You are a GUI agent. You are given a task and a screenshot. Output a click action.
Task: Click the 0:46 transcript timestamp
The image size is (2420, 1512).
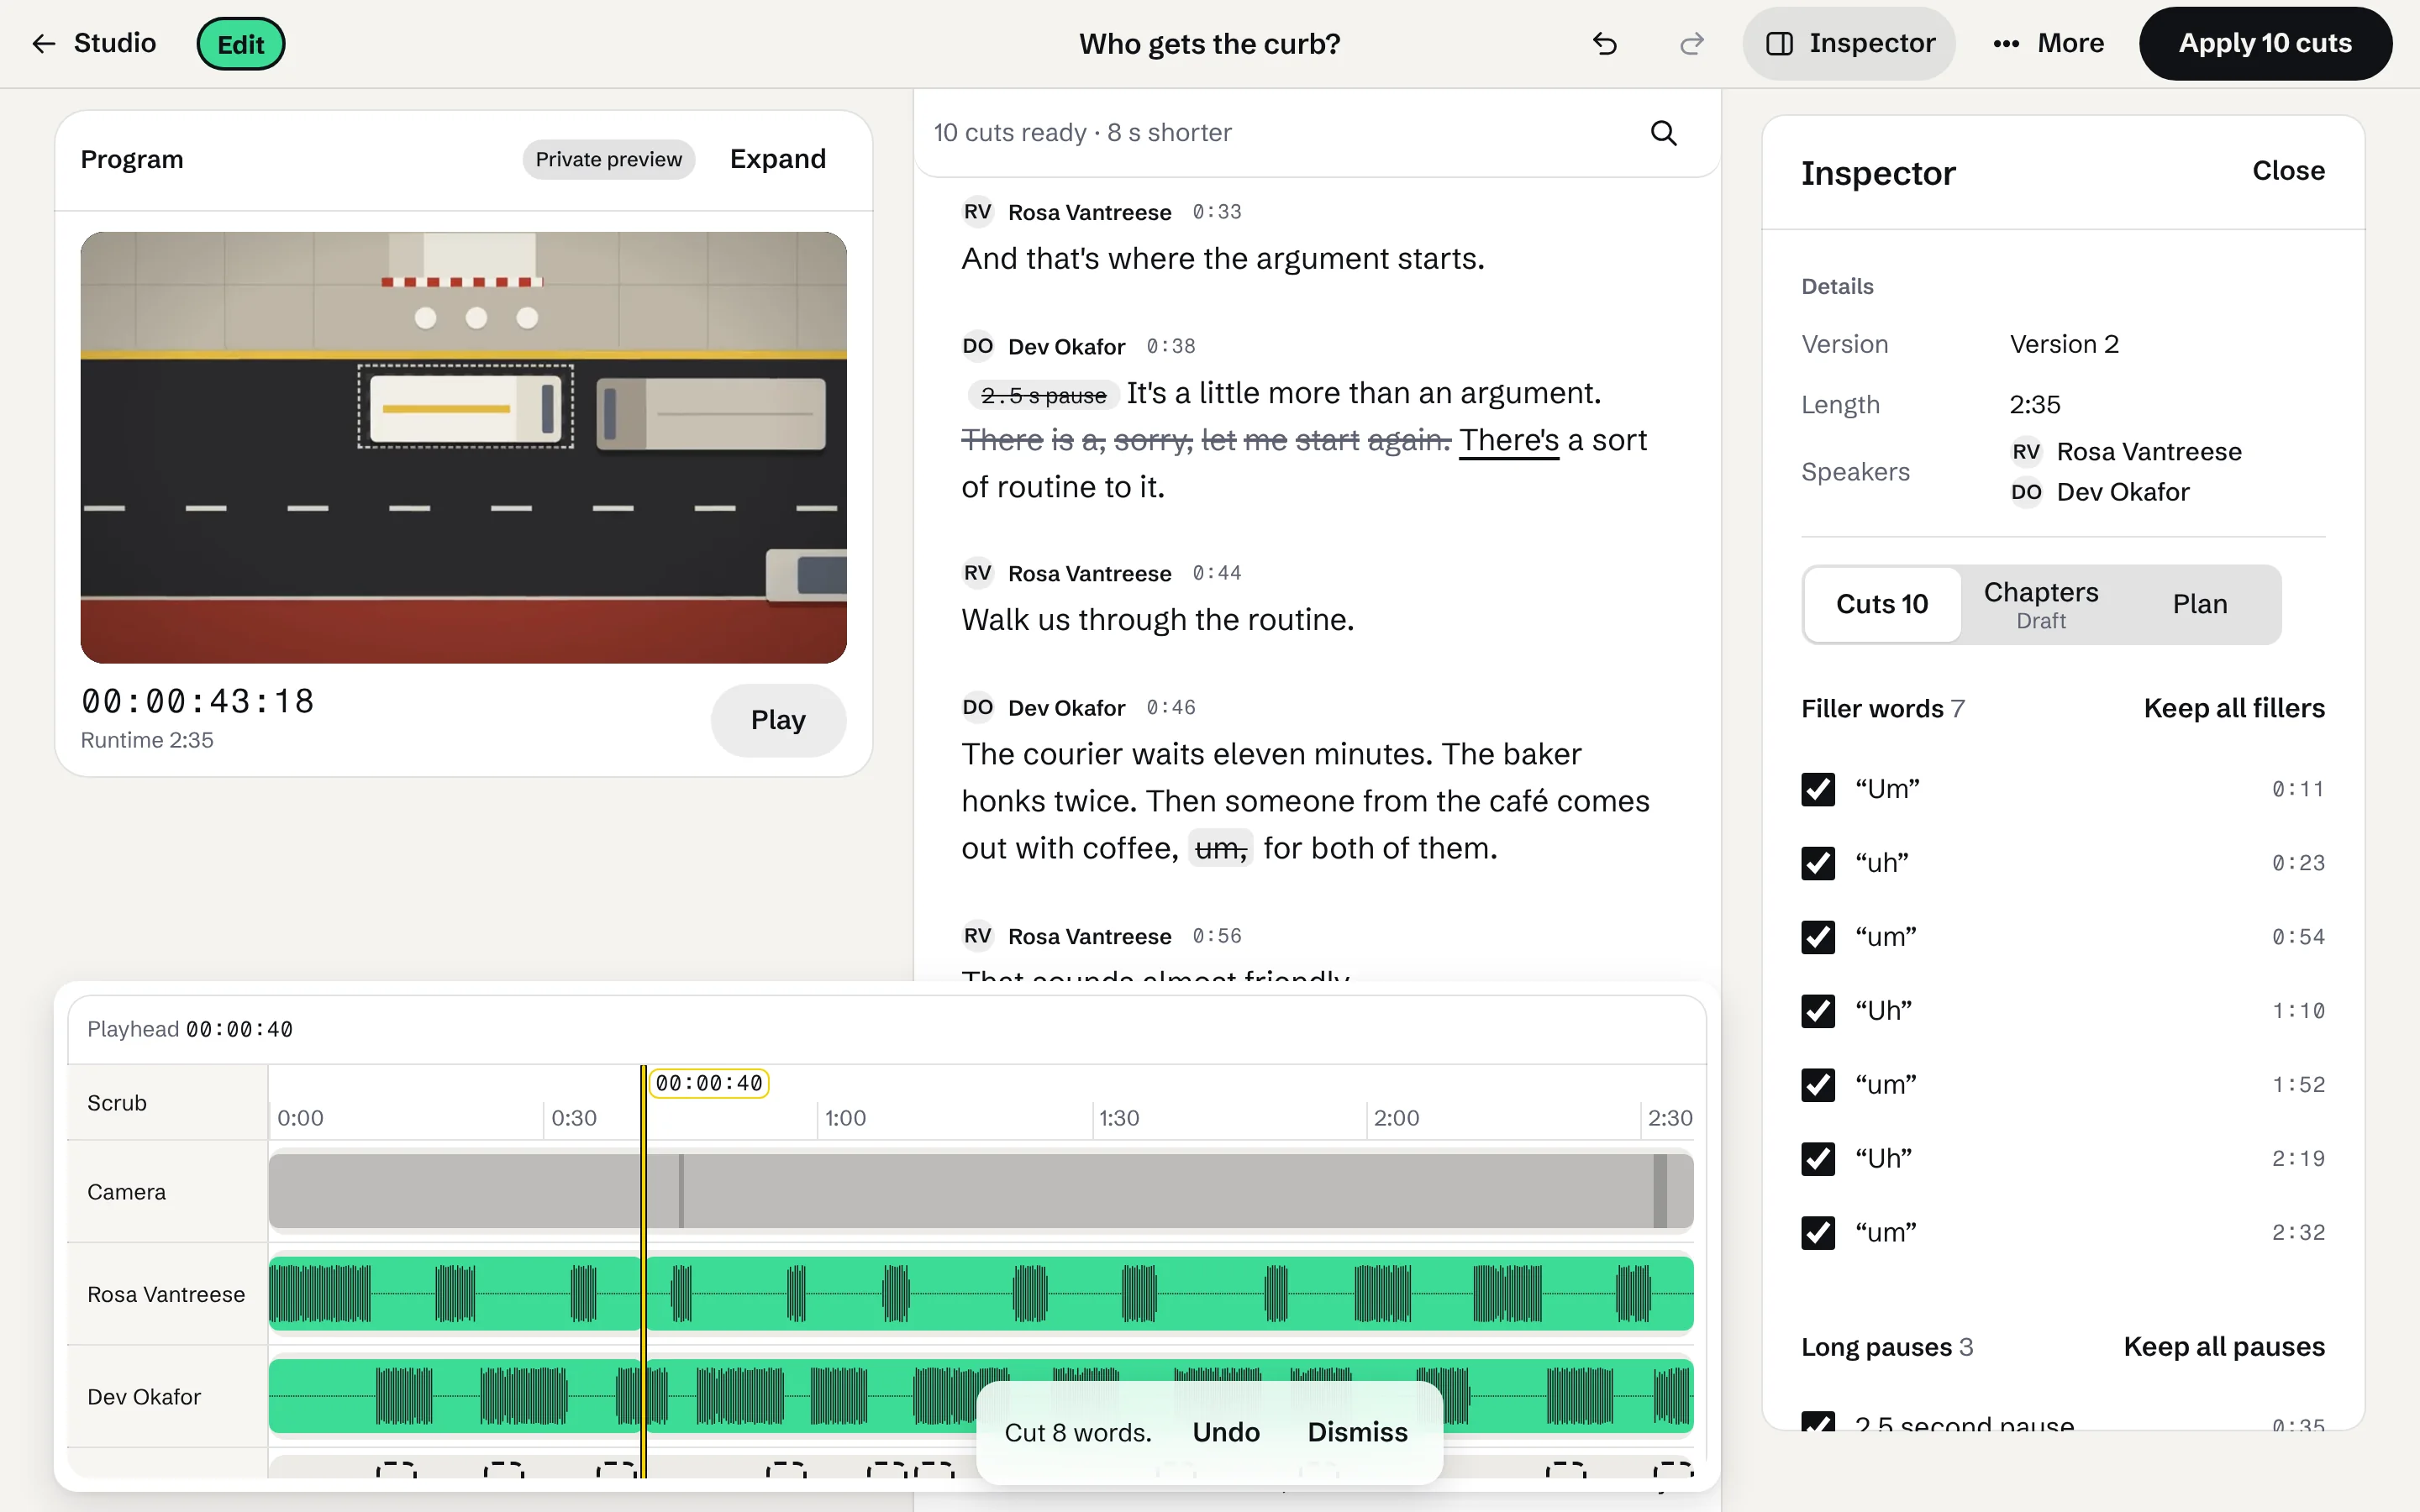click(x=1171, y=707)
